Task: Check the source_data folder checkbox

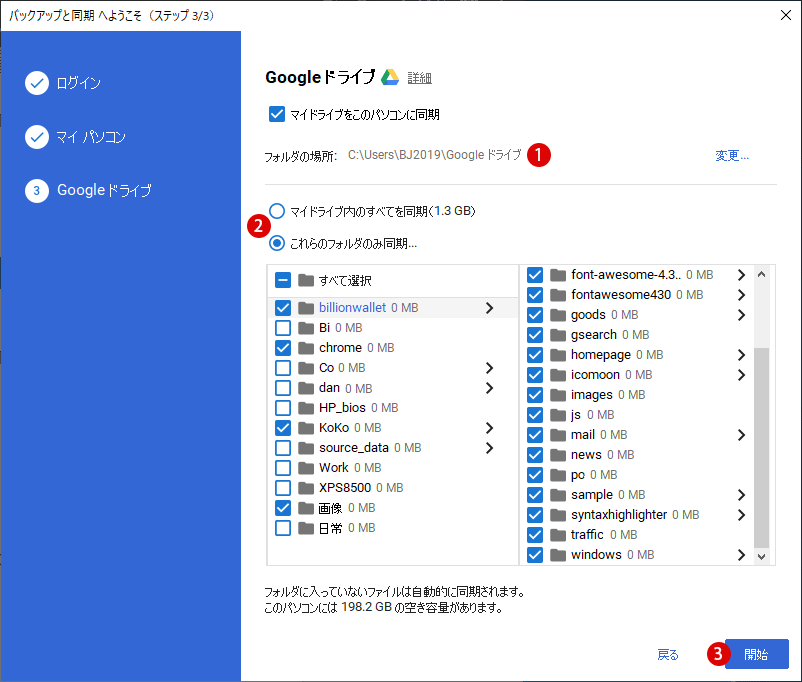Action: [283, 448]
